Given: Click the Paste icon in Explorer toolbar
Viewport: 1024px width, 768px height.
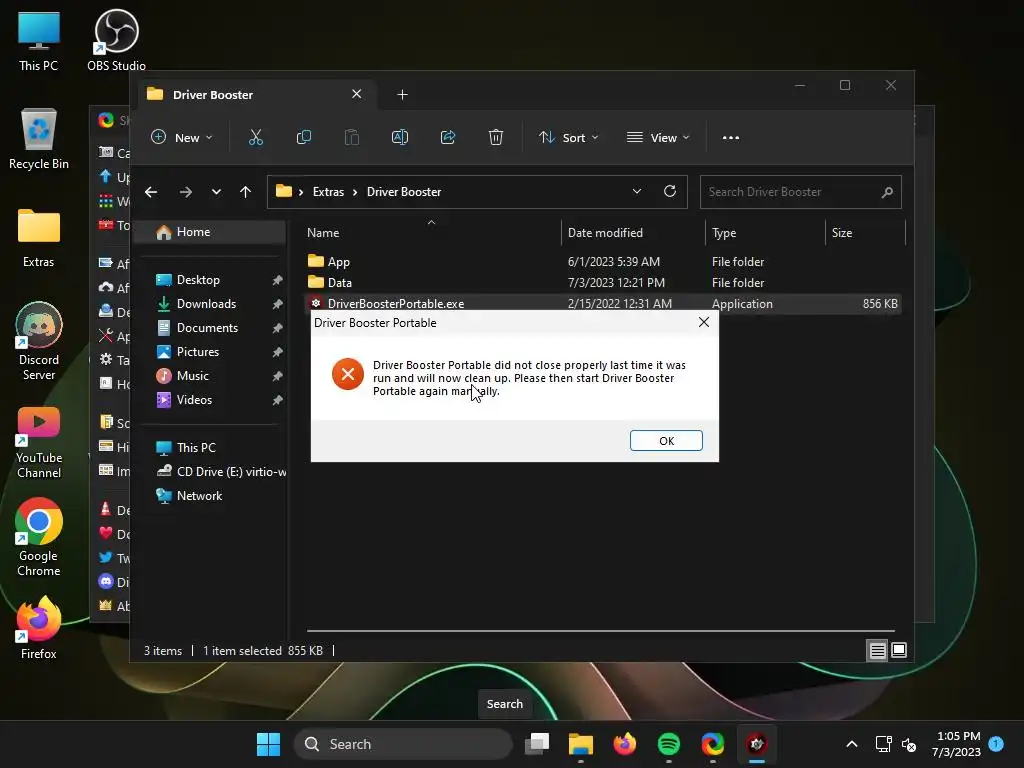Looking at the screenshot, I should [x=351, y=137].
